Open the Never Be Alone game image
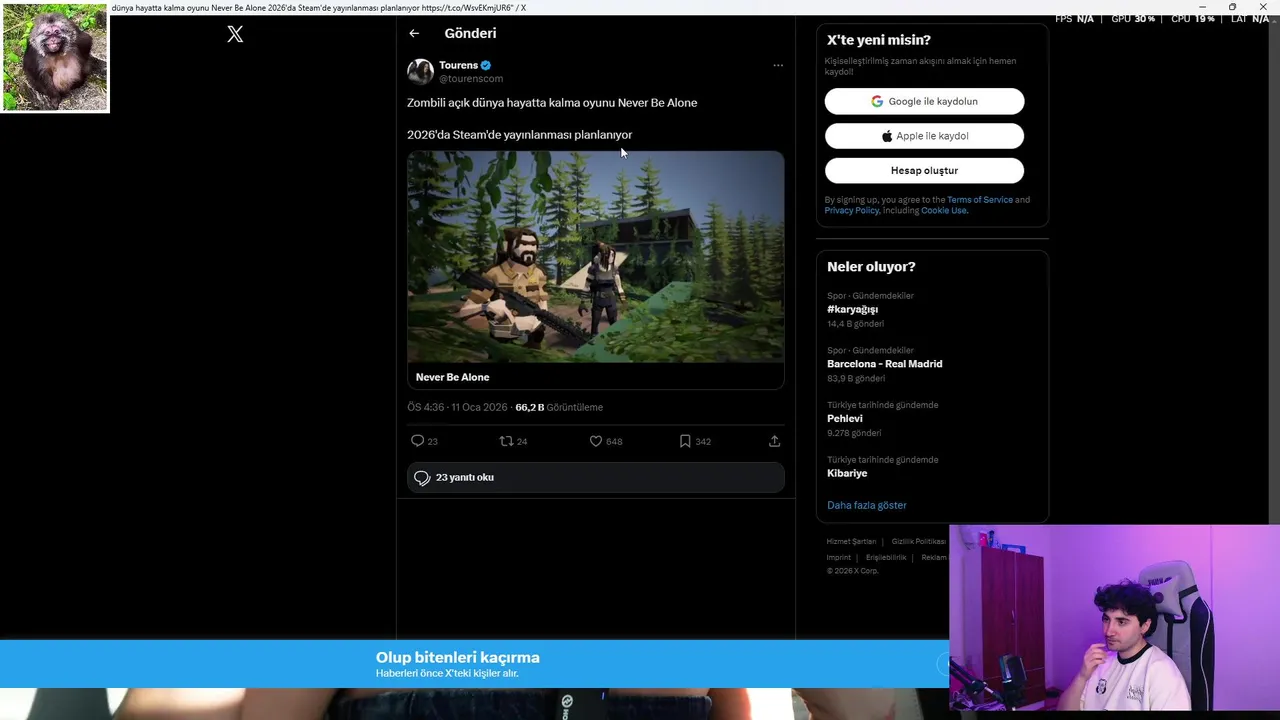 click(x=596, y=257)
